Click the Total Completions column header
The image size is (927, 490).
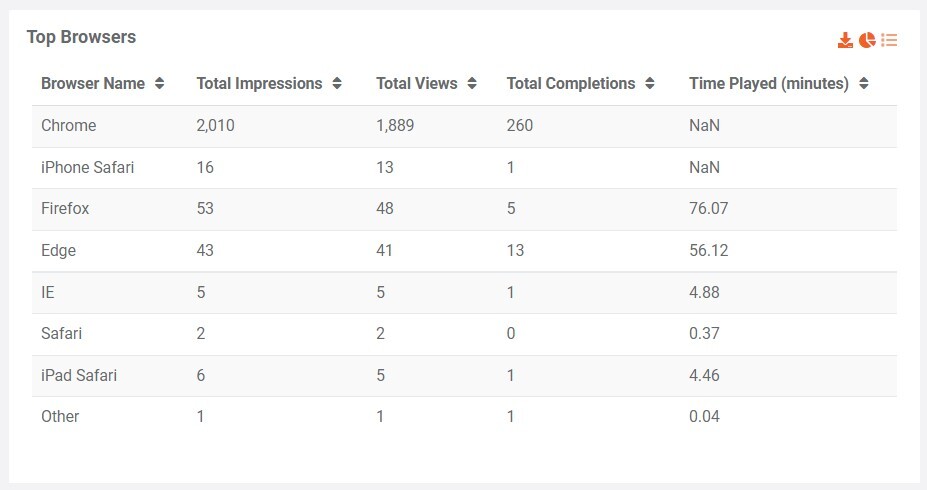coord(571,84)
